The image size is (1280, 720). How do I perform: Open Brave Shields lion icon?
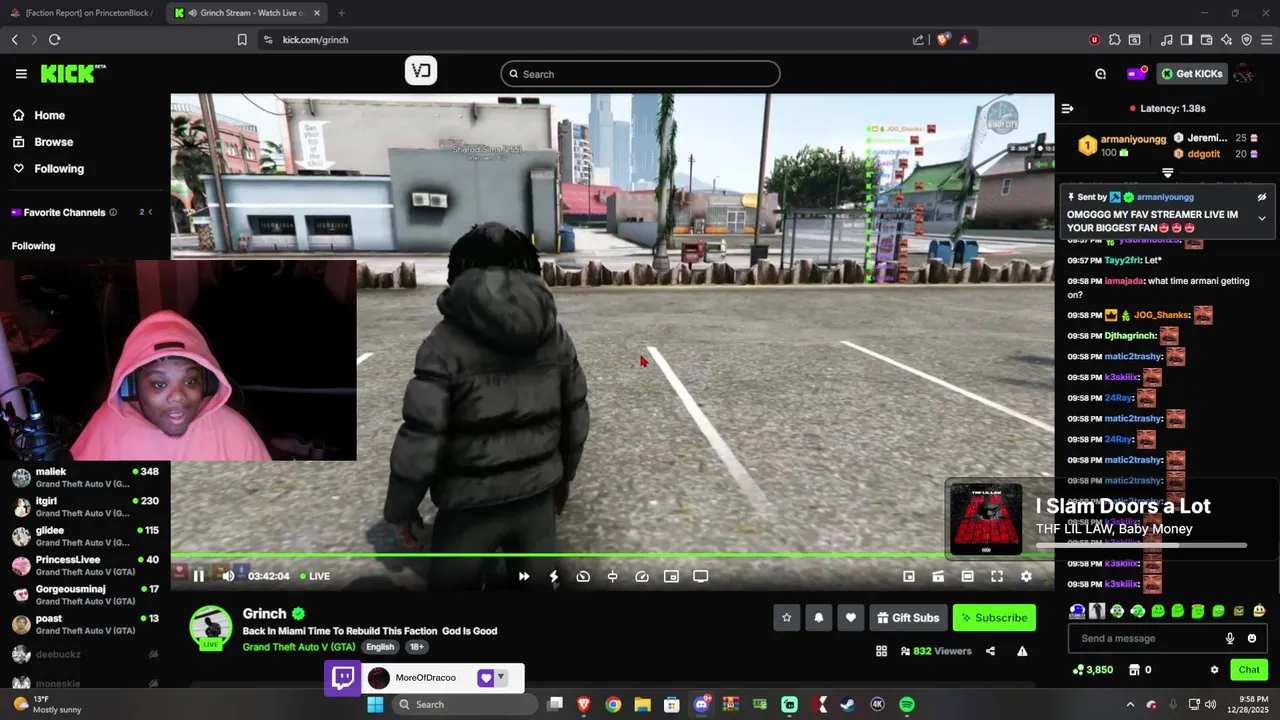coord(943,40)
